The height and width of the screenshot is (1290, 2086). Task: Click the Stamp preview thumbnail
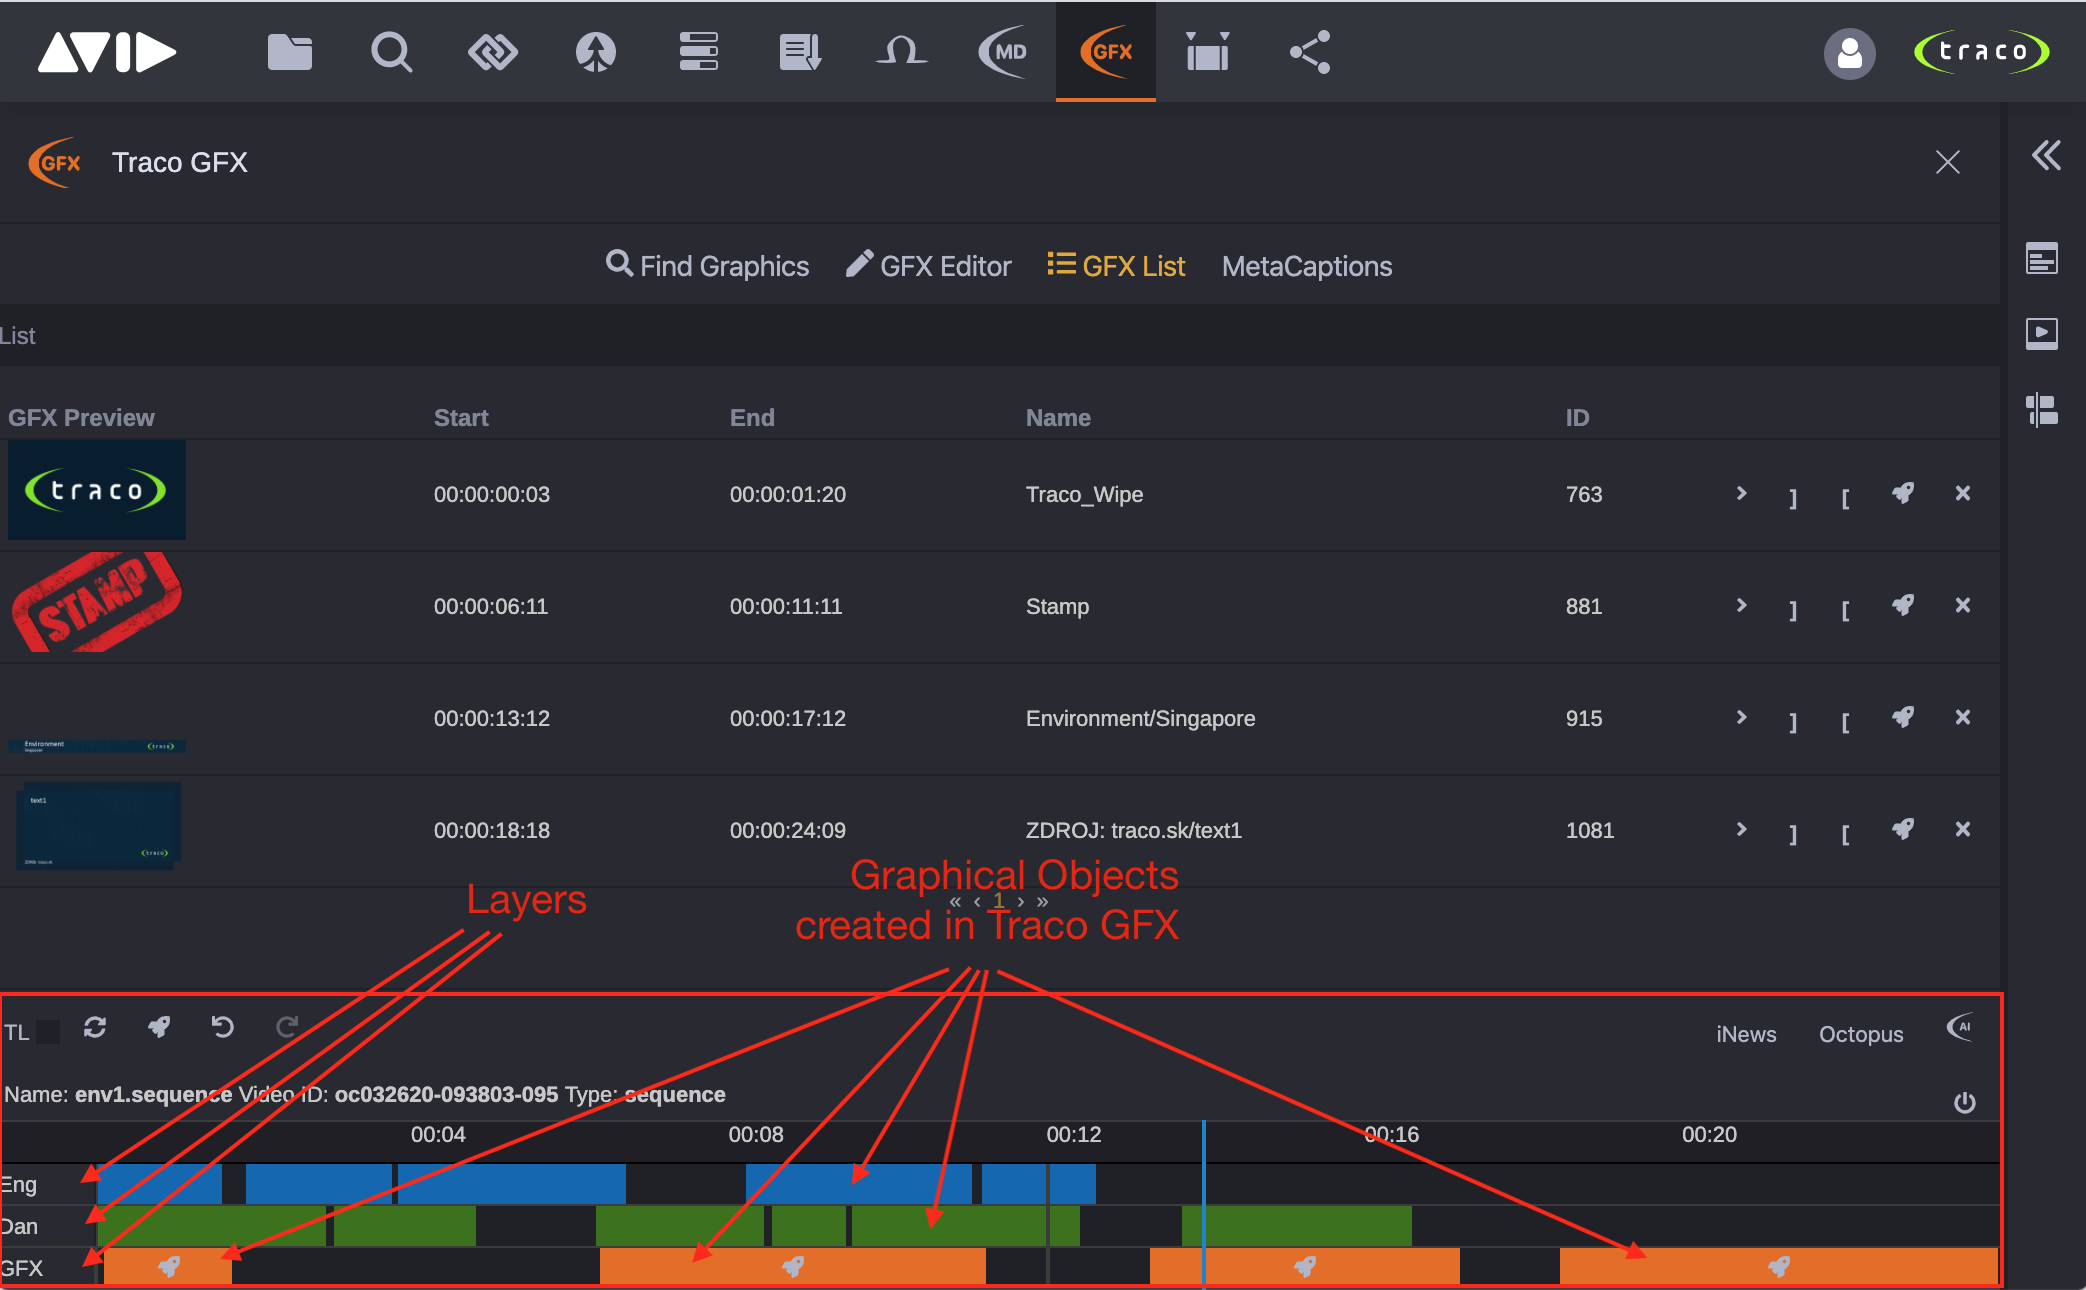(x=97, y=602)
